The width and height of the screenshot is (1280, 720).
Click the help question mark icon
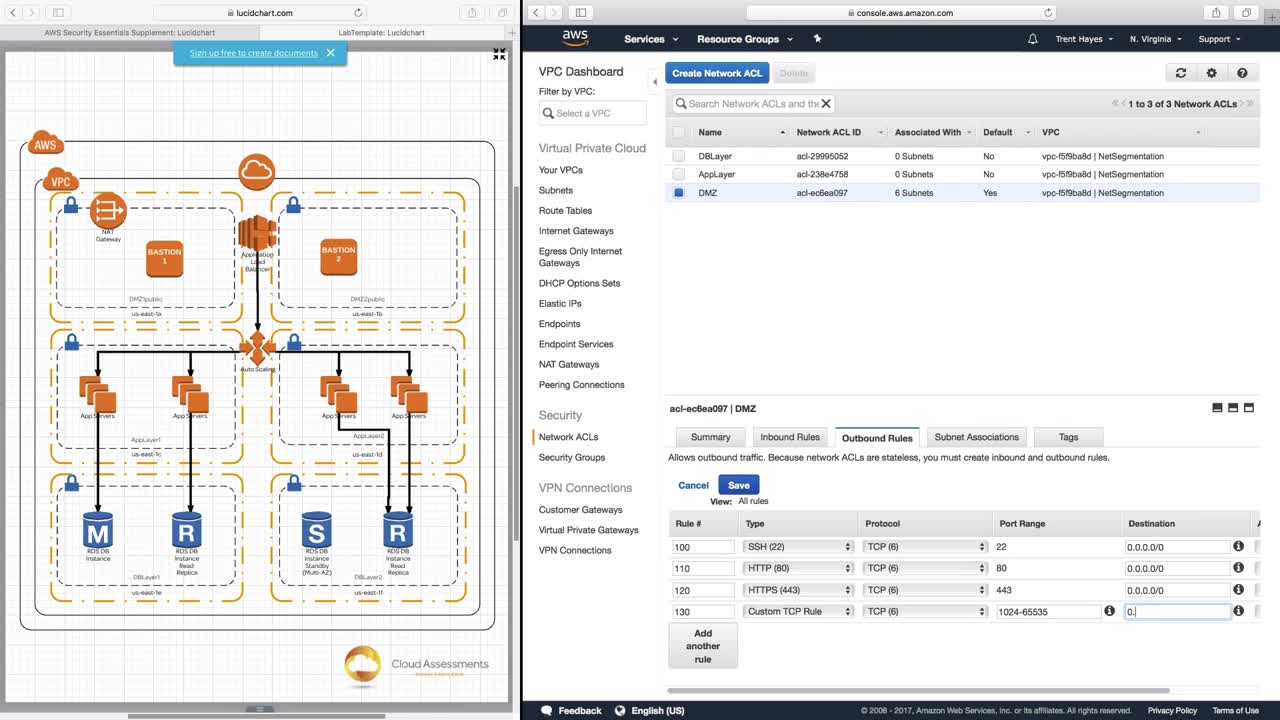pos(1242,73)
